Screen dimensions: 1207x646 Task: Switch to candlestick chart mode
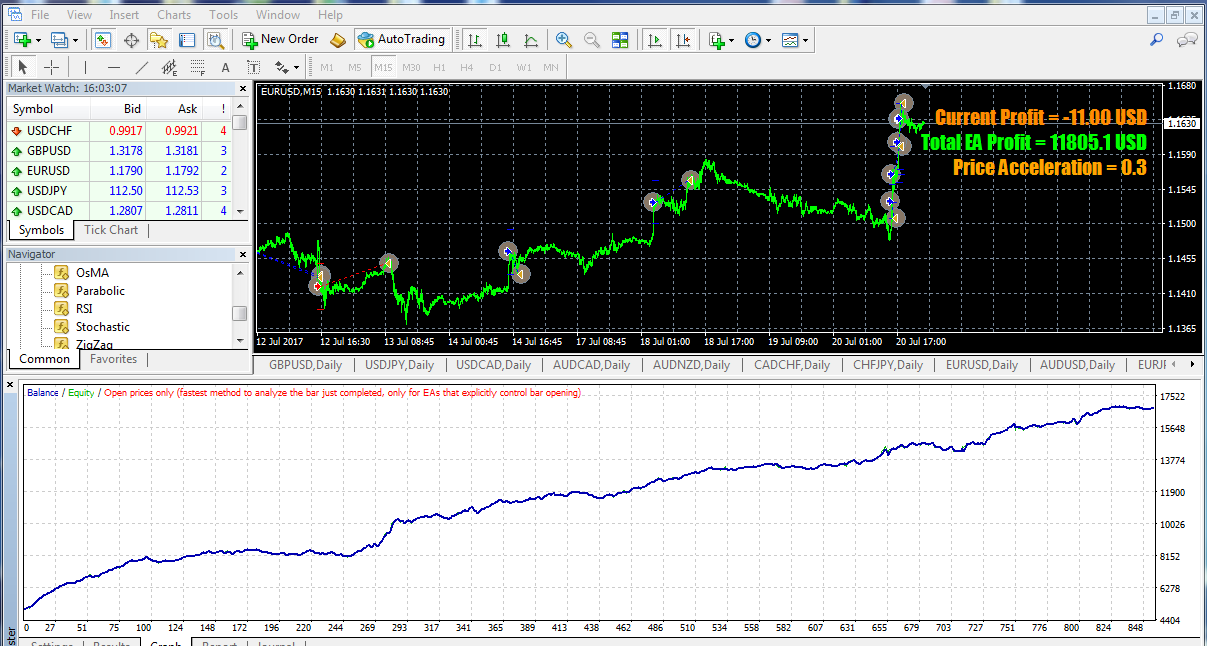(x=503, y=40)
